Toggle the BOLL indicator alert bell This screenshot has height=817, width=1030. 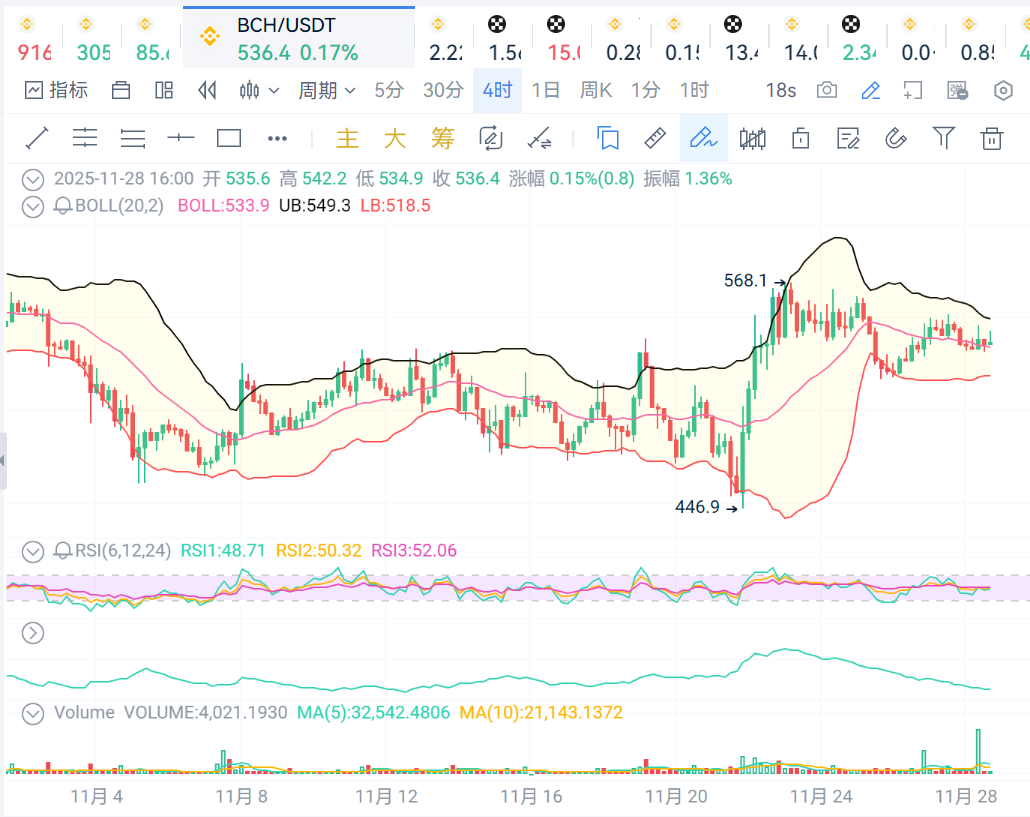click(x=62, y=206)
